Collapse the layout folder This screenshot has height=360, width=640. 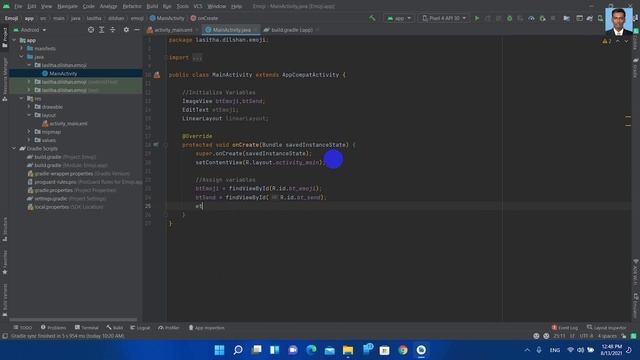click(x=29, y=115)
